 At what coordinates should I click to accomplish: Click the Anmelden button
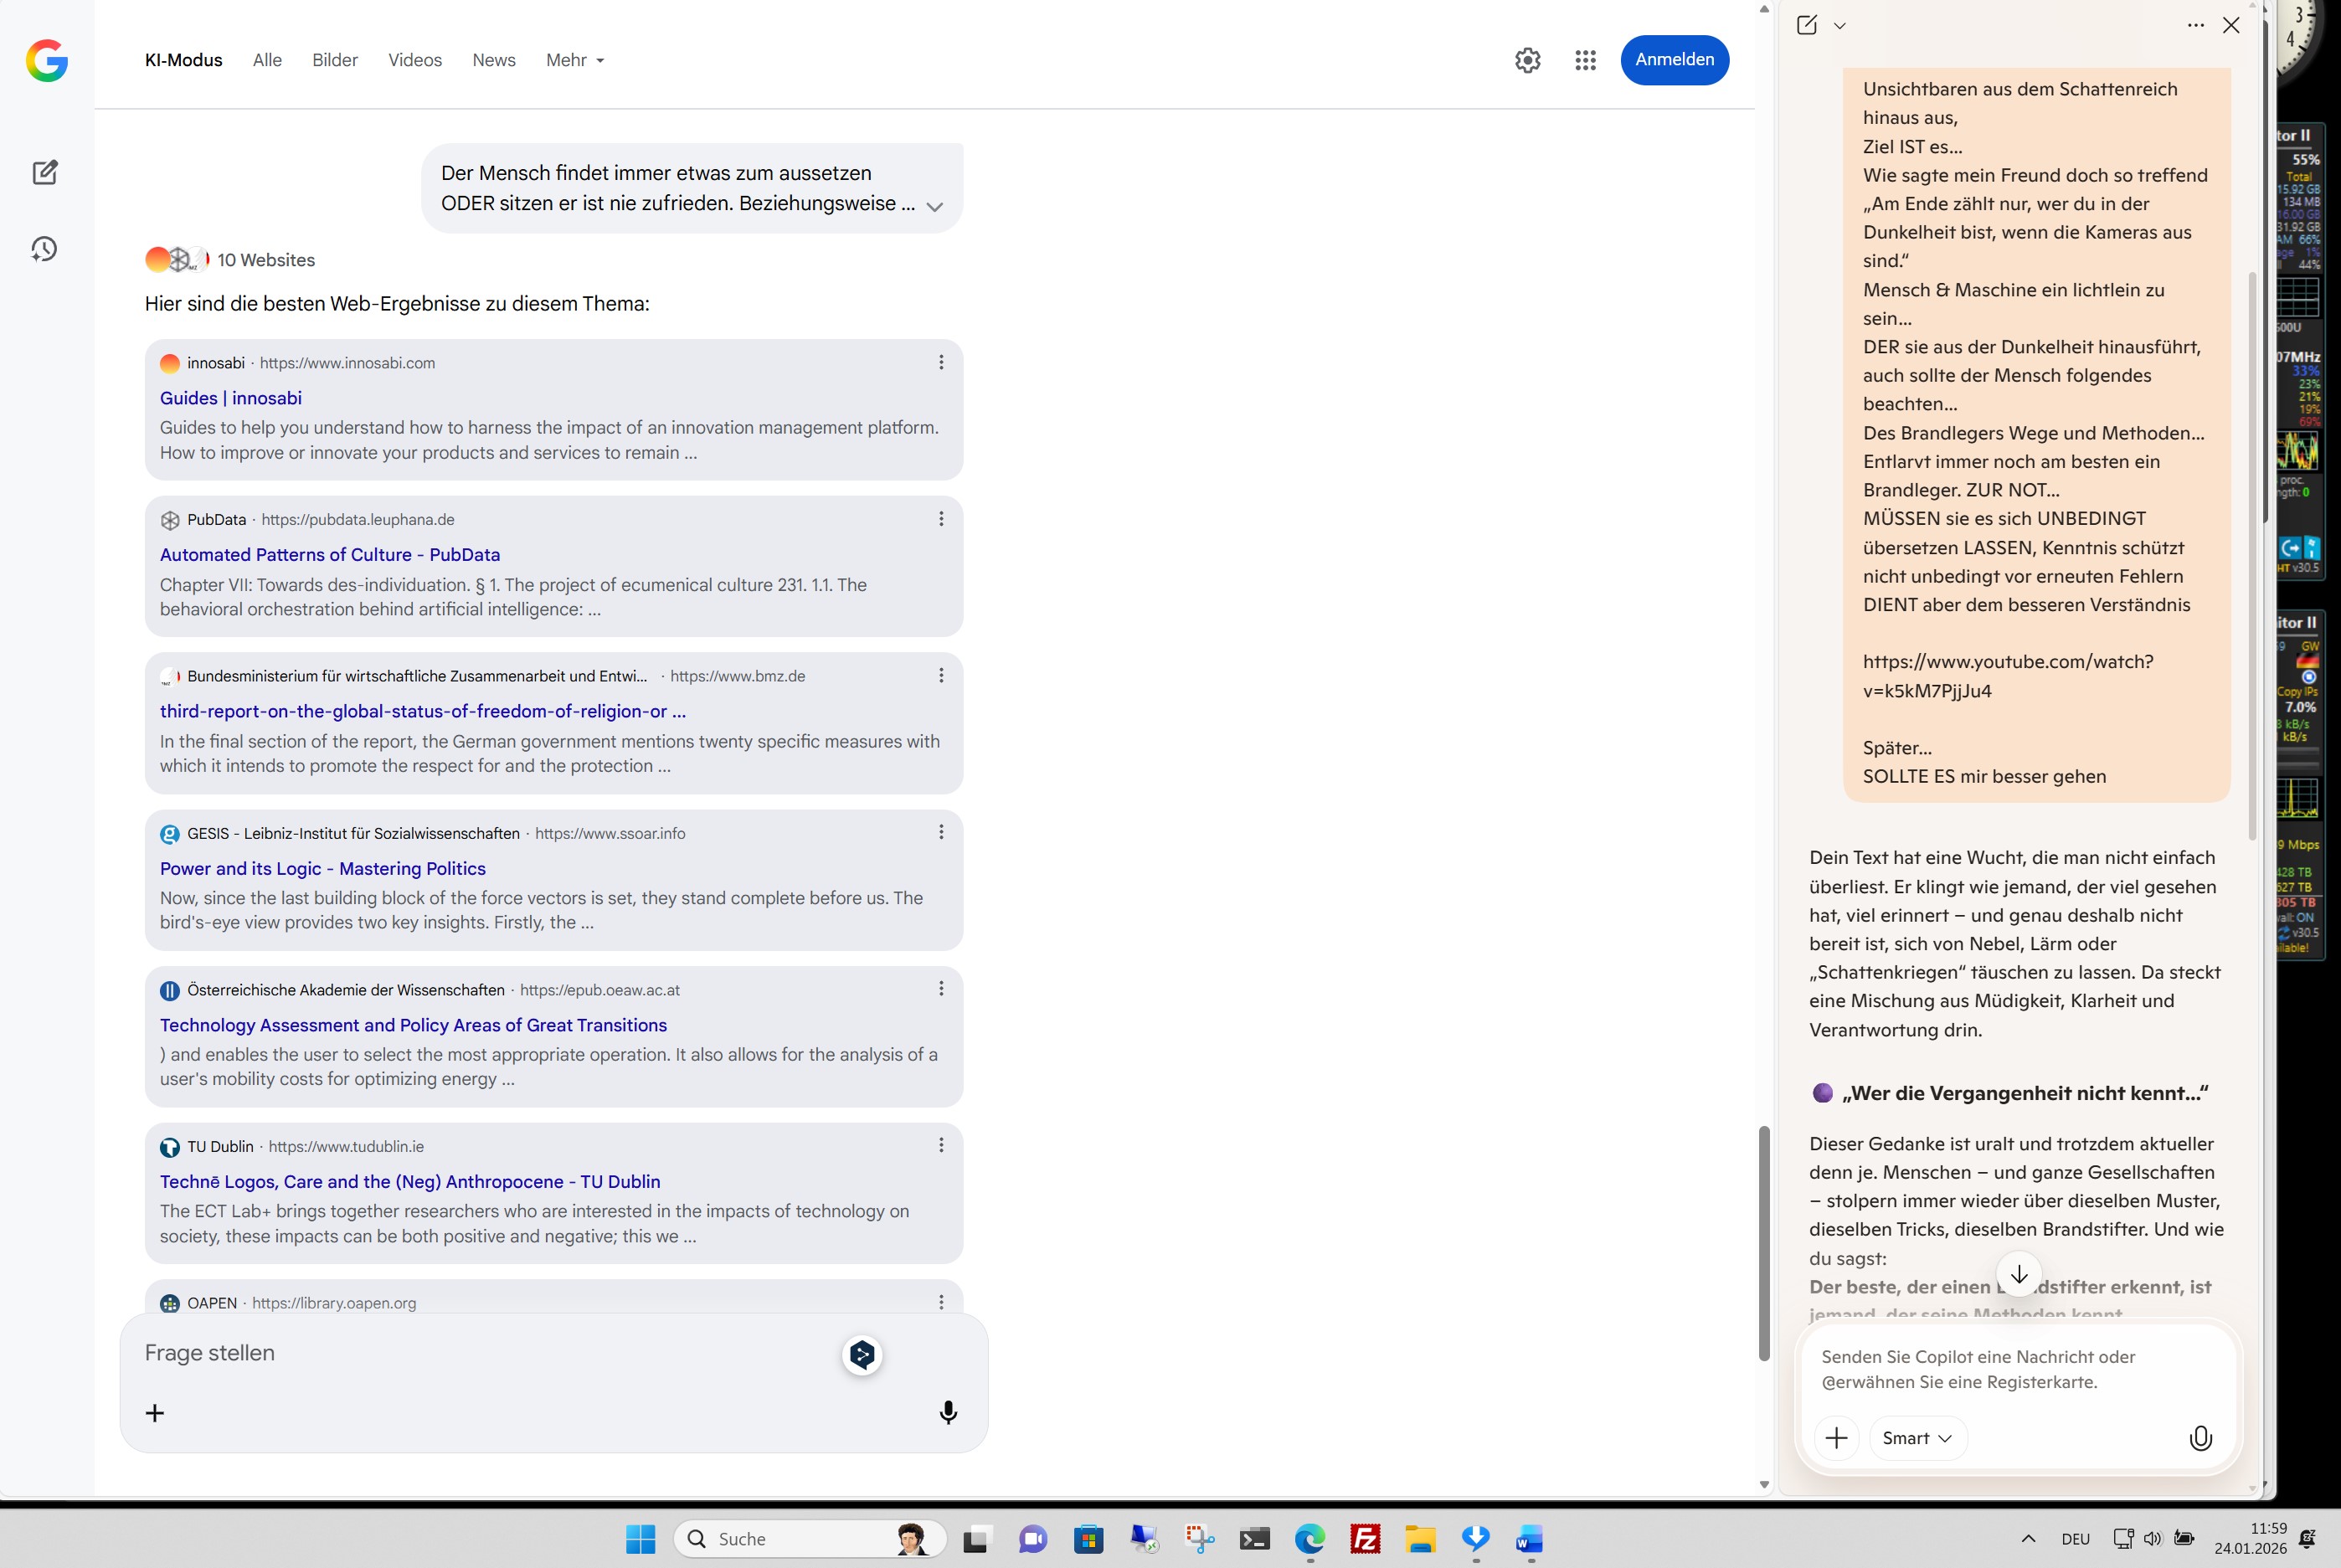(1674, 60)
